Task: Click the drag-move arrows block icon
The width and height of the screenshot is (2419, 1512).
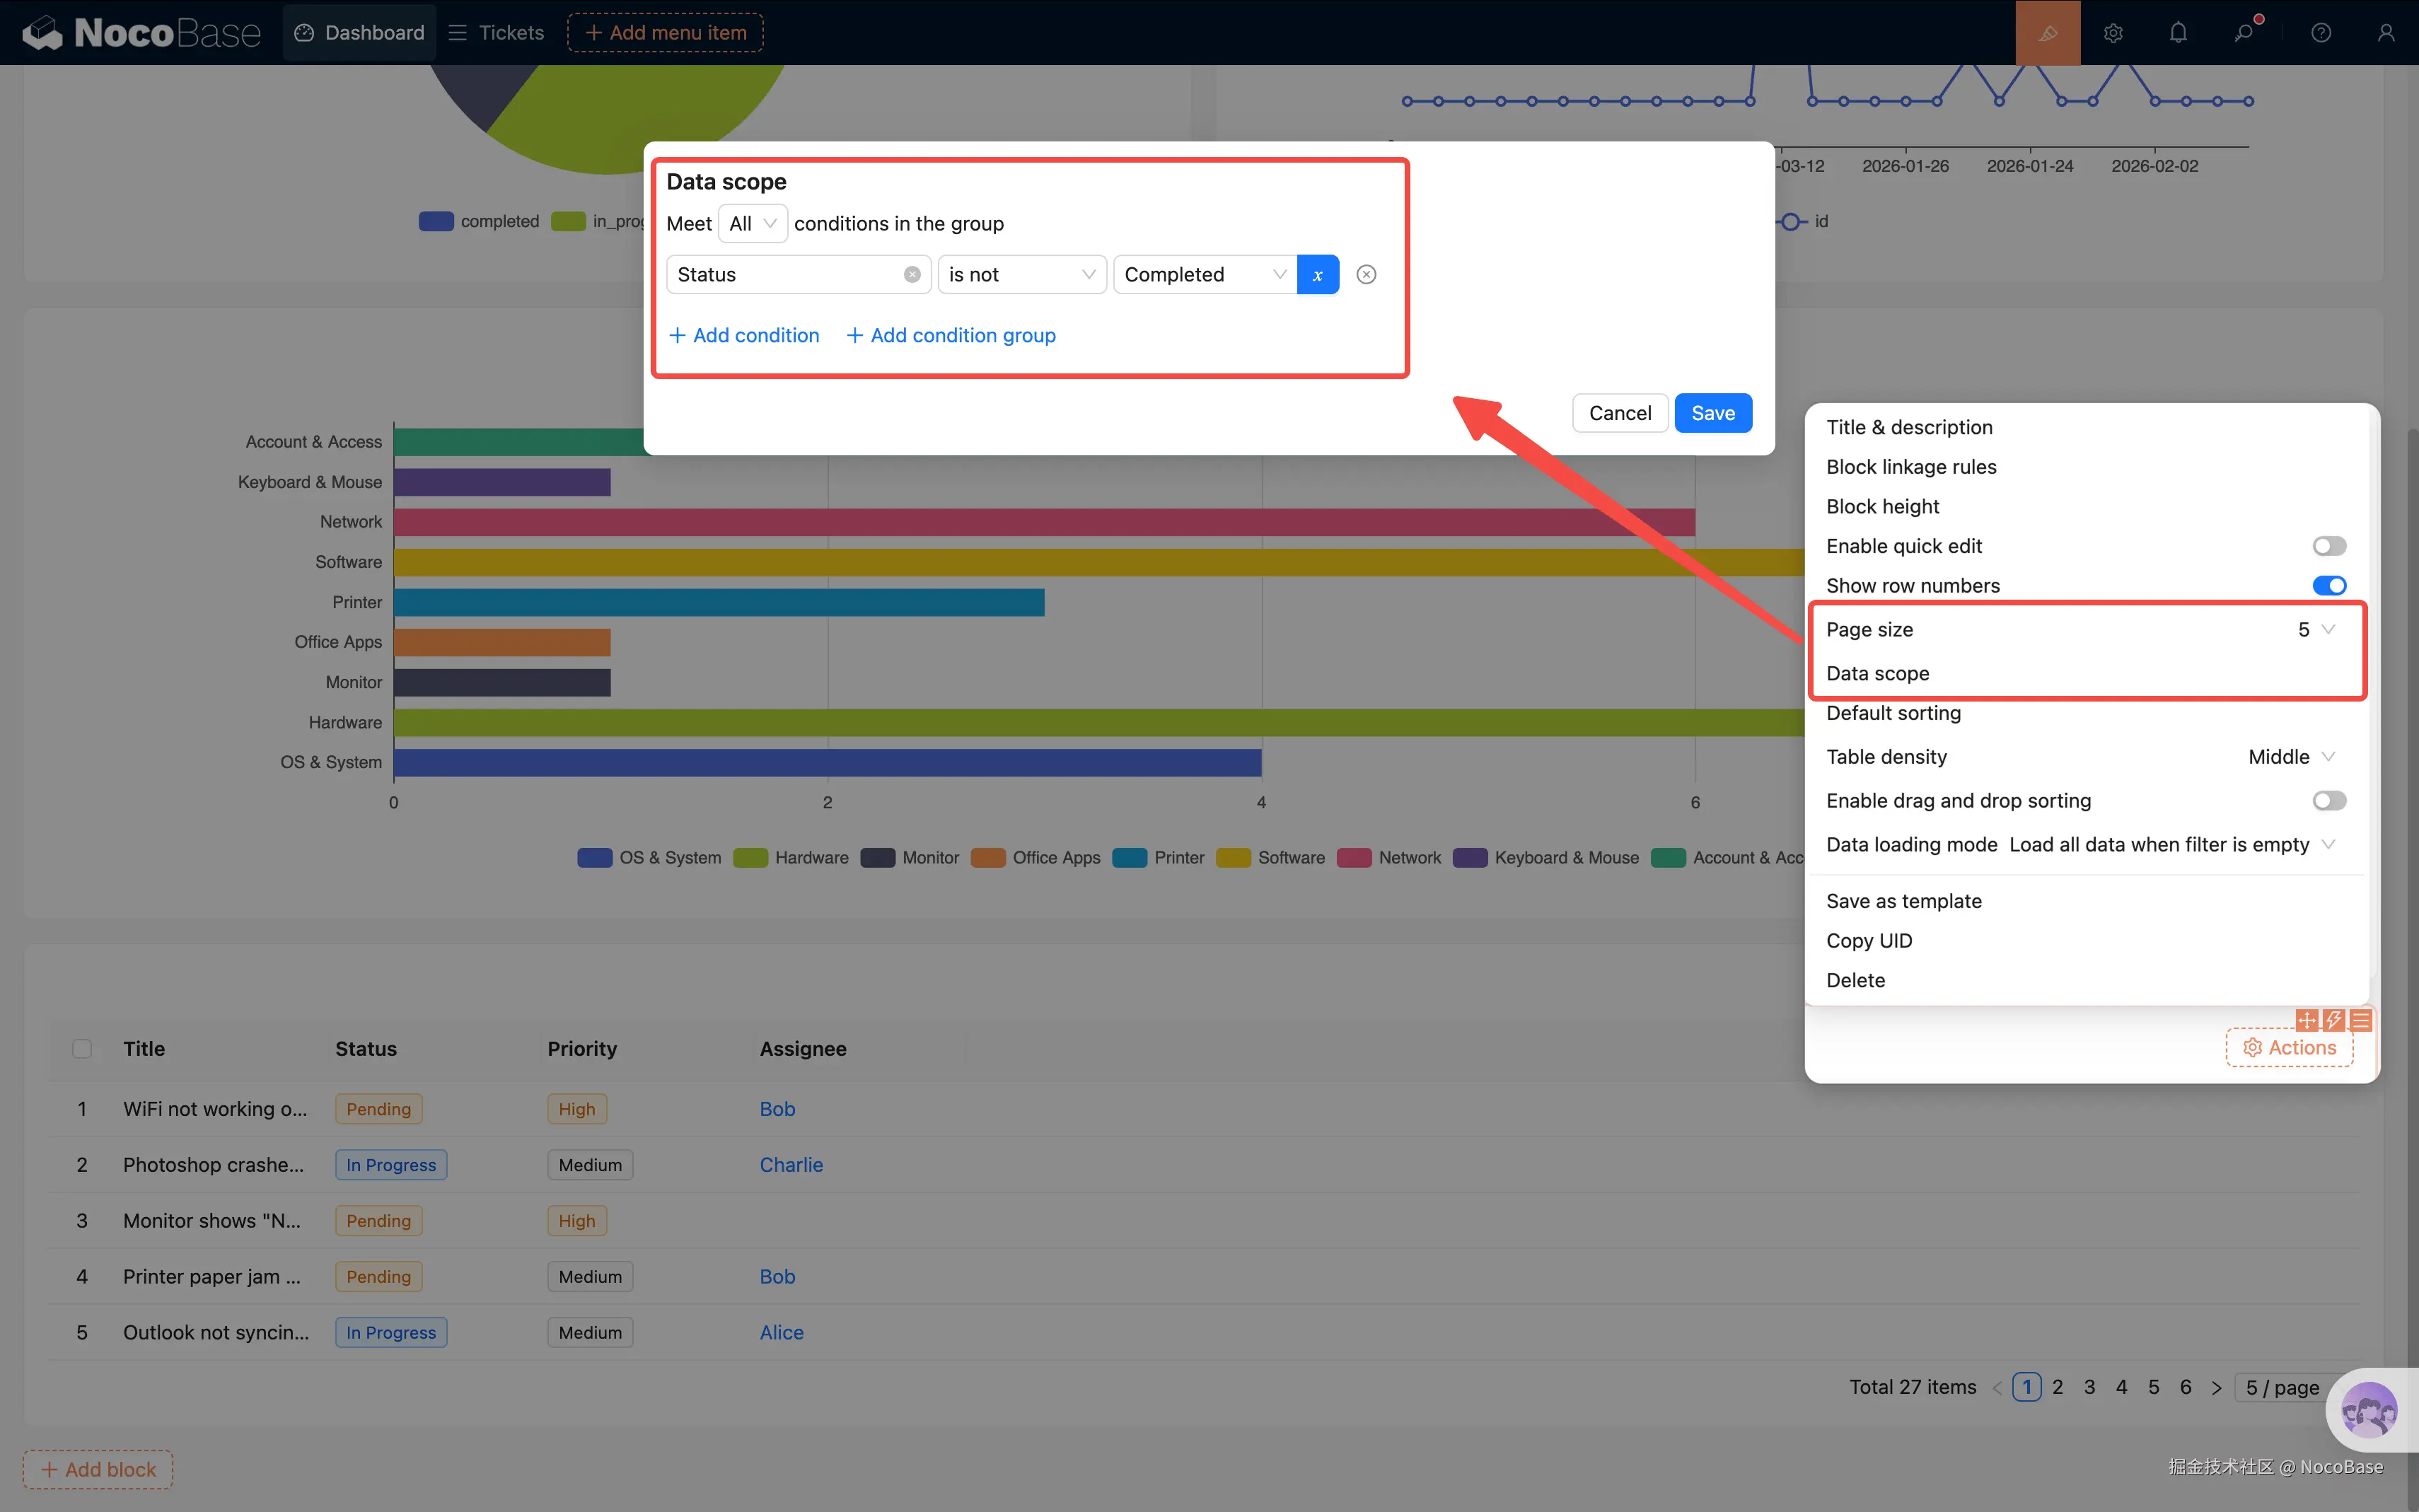Action: 2306,1020
